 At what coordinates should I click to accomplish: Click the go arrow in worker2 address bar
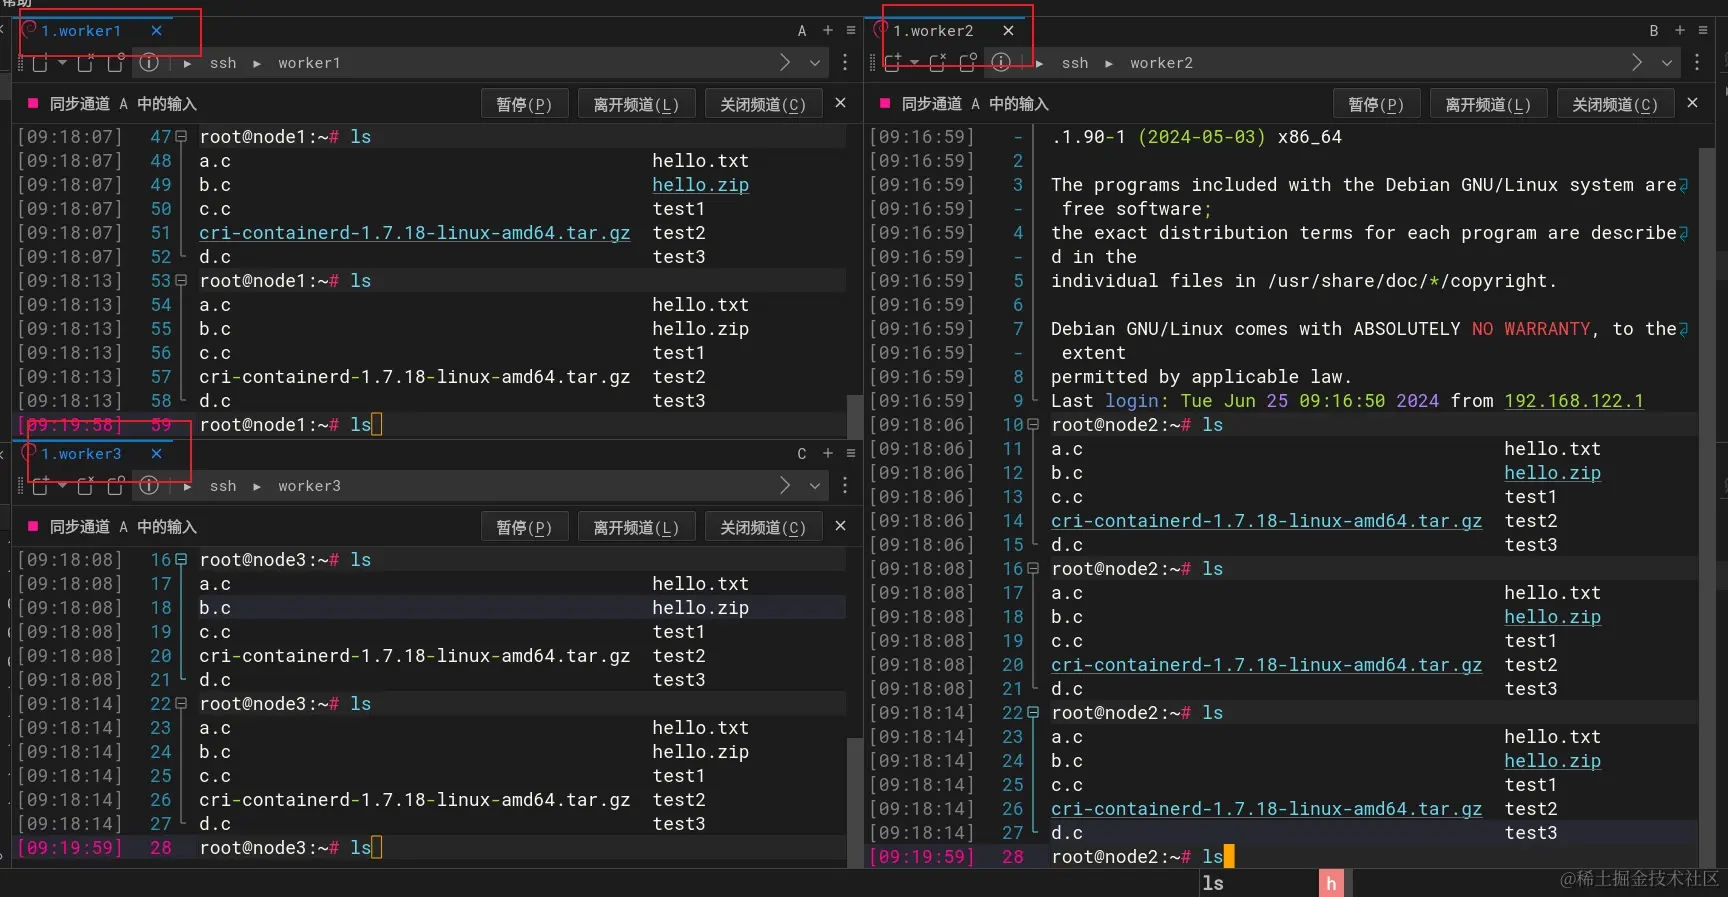coord(1637,63)
